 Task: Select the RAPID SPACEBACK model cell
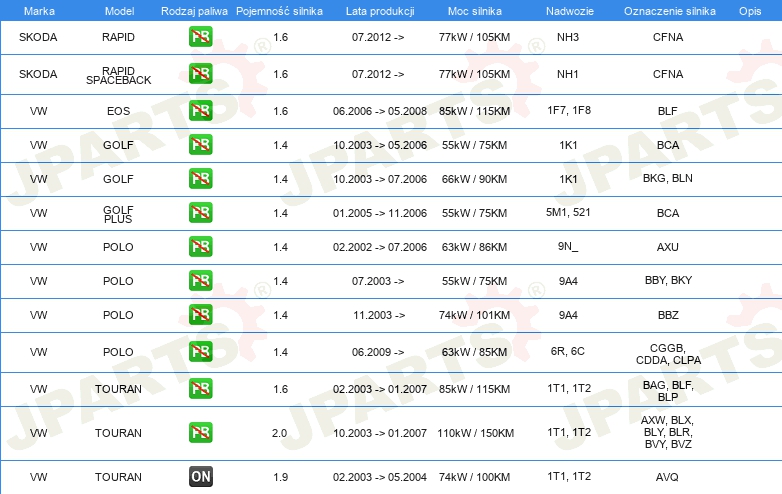coord(118,75)
